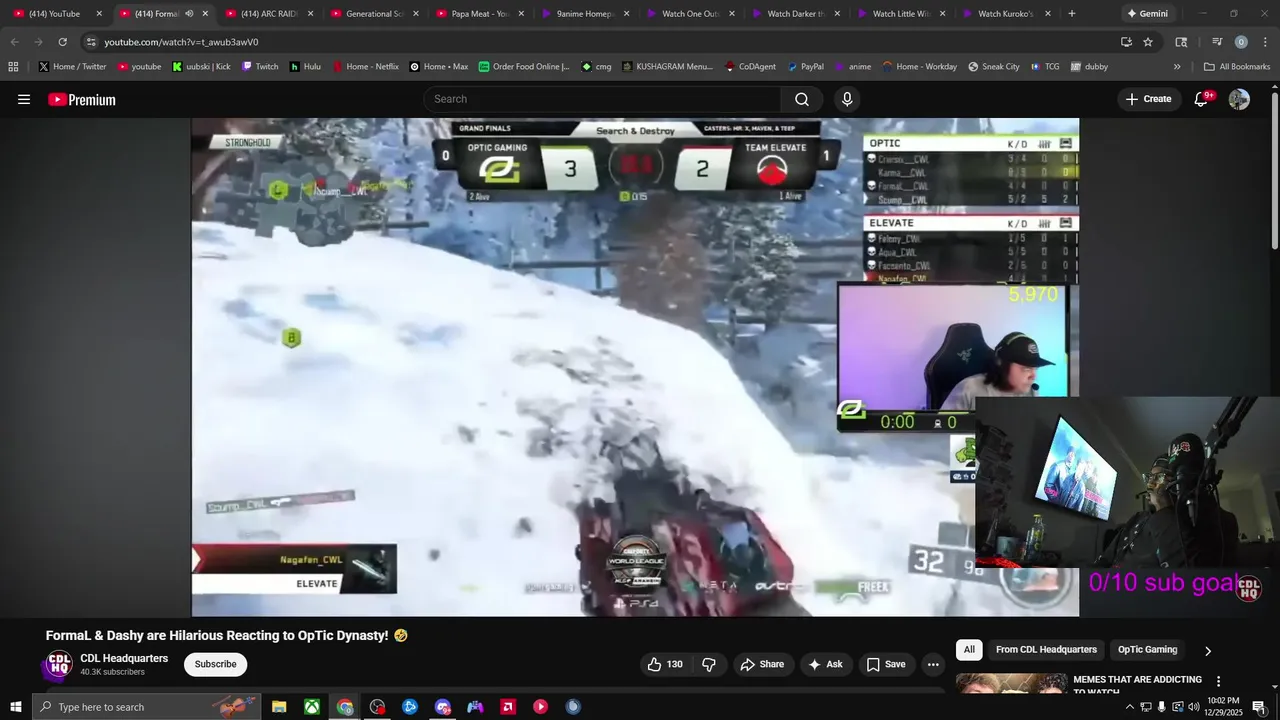Subscribe to CDL Headquarters

click(x=215, y=664)
